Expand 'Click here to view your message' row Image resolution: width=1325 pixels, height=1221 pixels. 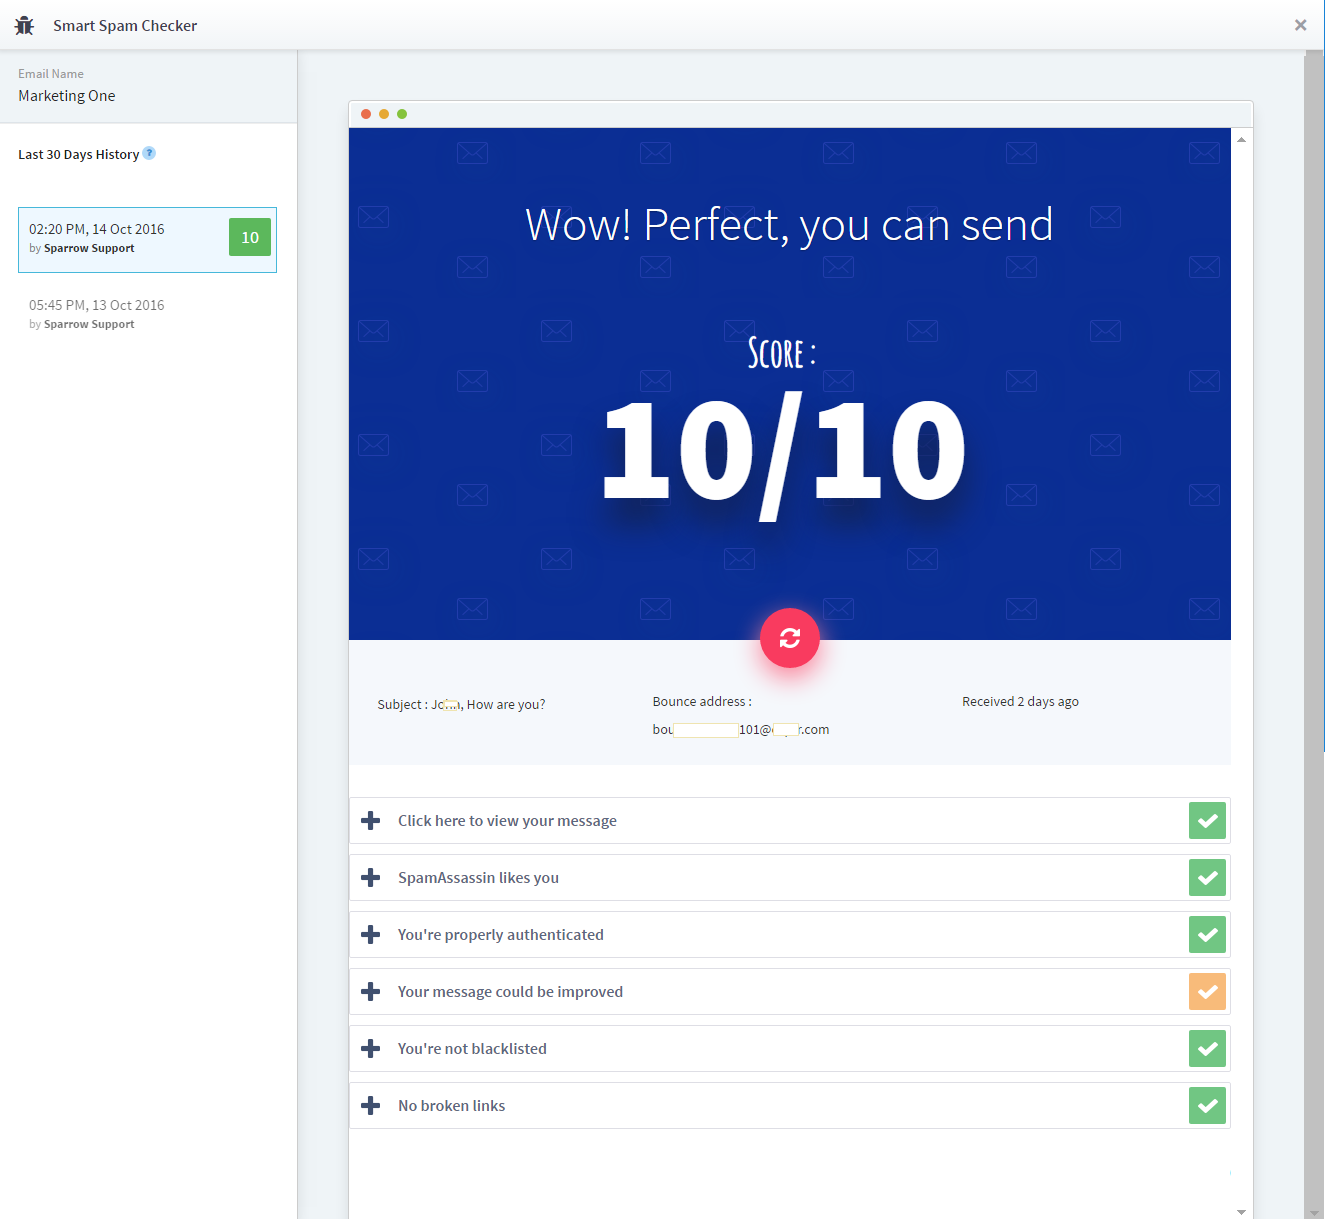click(371, 821)
